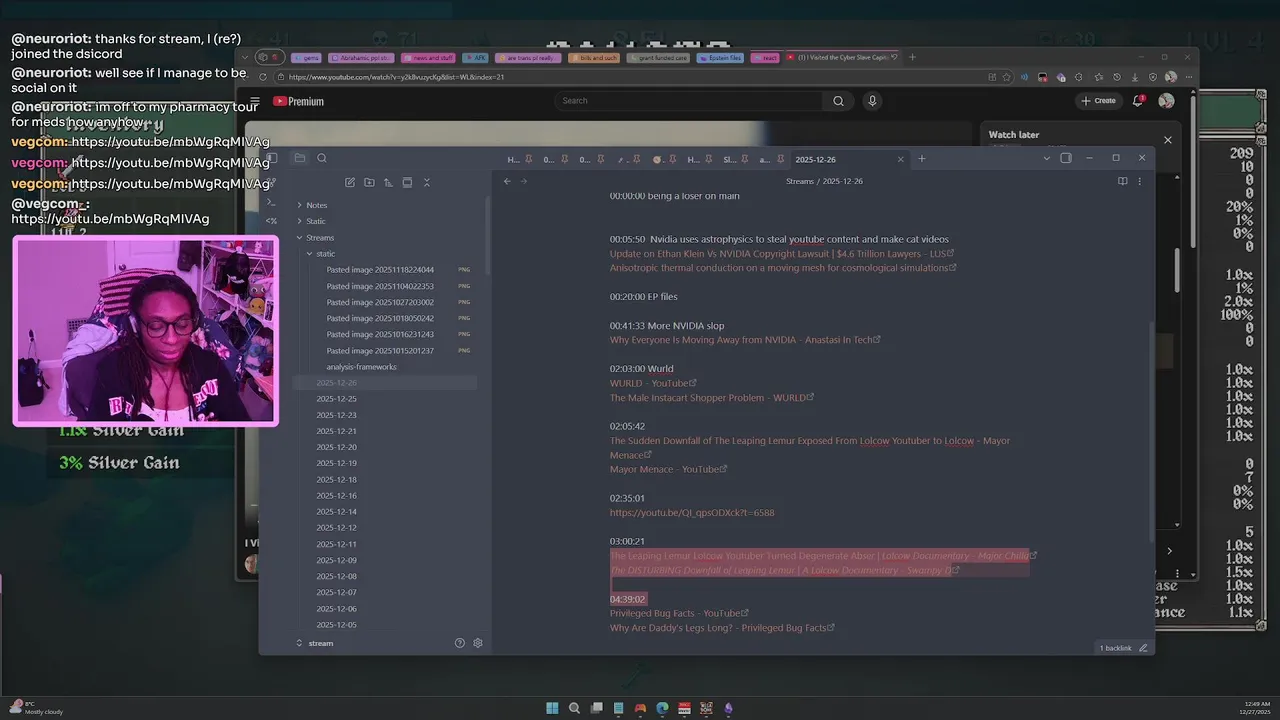Change sort order in Obsidian file explorer
1280x720 pixels.
click(388, 182)
